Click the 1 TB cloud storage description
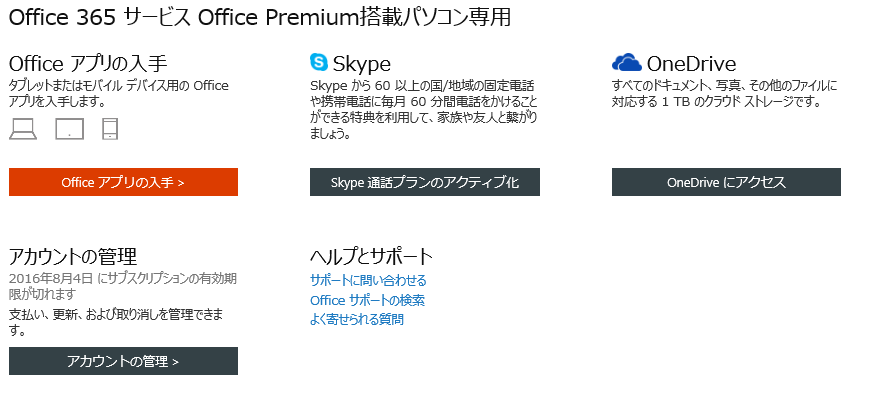The width and height of the screenshot is (869, 415). (x=724, y=94)
